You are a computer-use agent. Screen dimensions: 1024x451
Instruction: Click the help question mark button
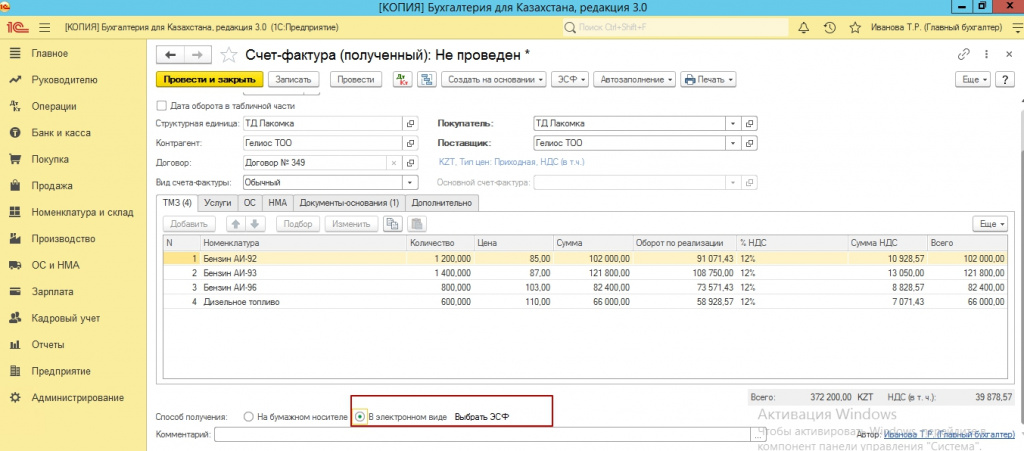click(1004, 80)
